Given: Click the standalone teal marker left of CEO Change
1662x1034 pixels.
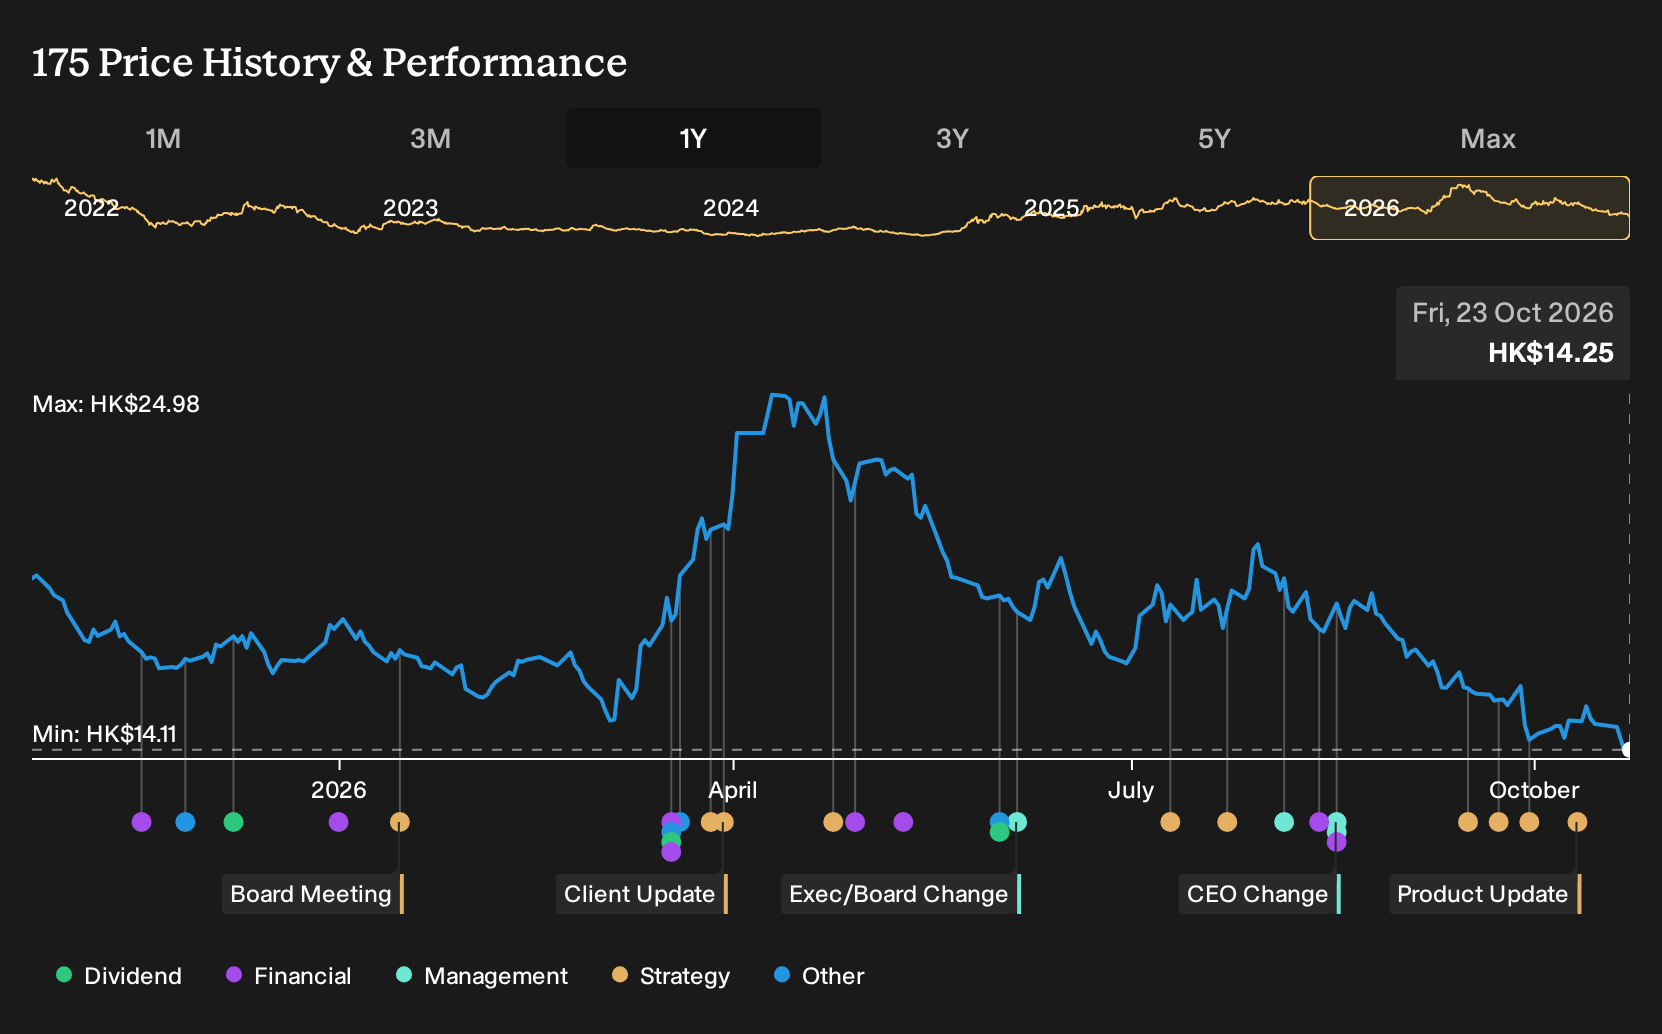Looking at the screenshot, I should tap(1284, 822).
